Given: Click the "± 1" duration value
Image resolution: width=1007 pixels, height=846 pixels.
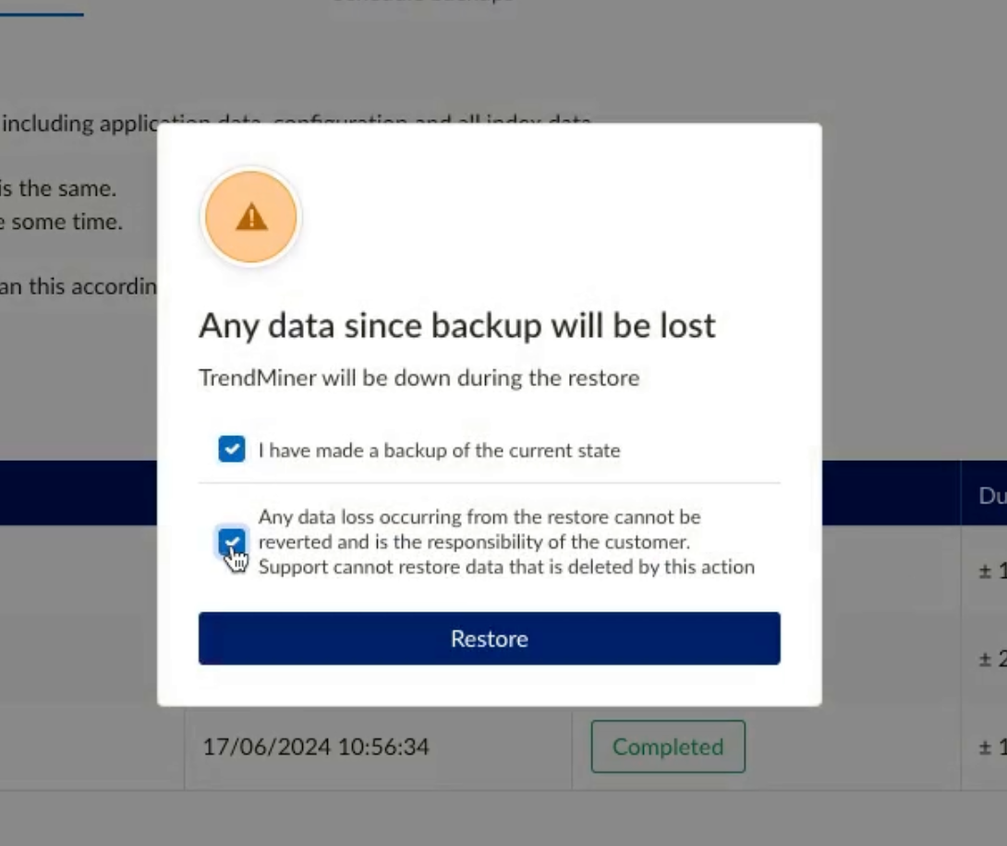Looking at the screenshot, I should click(x=985, y=570).
